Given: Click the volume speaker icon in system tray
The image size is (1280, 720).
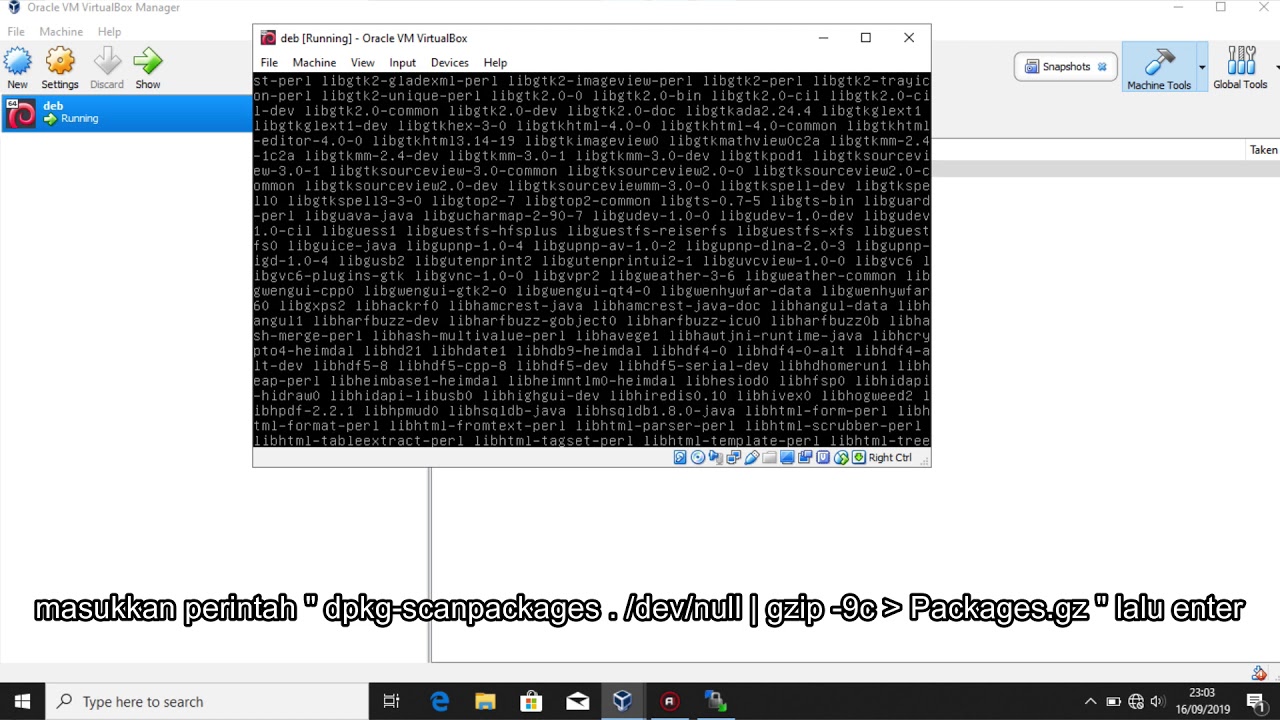Looking at the screenshot, I should tap(1158, 702).
